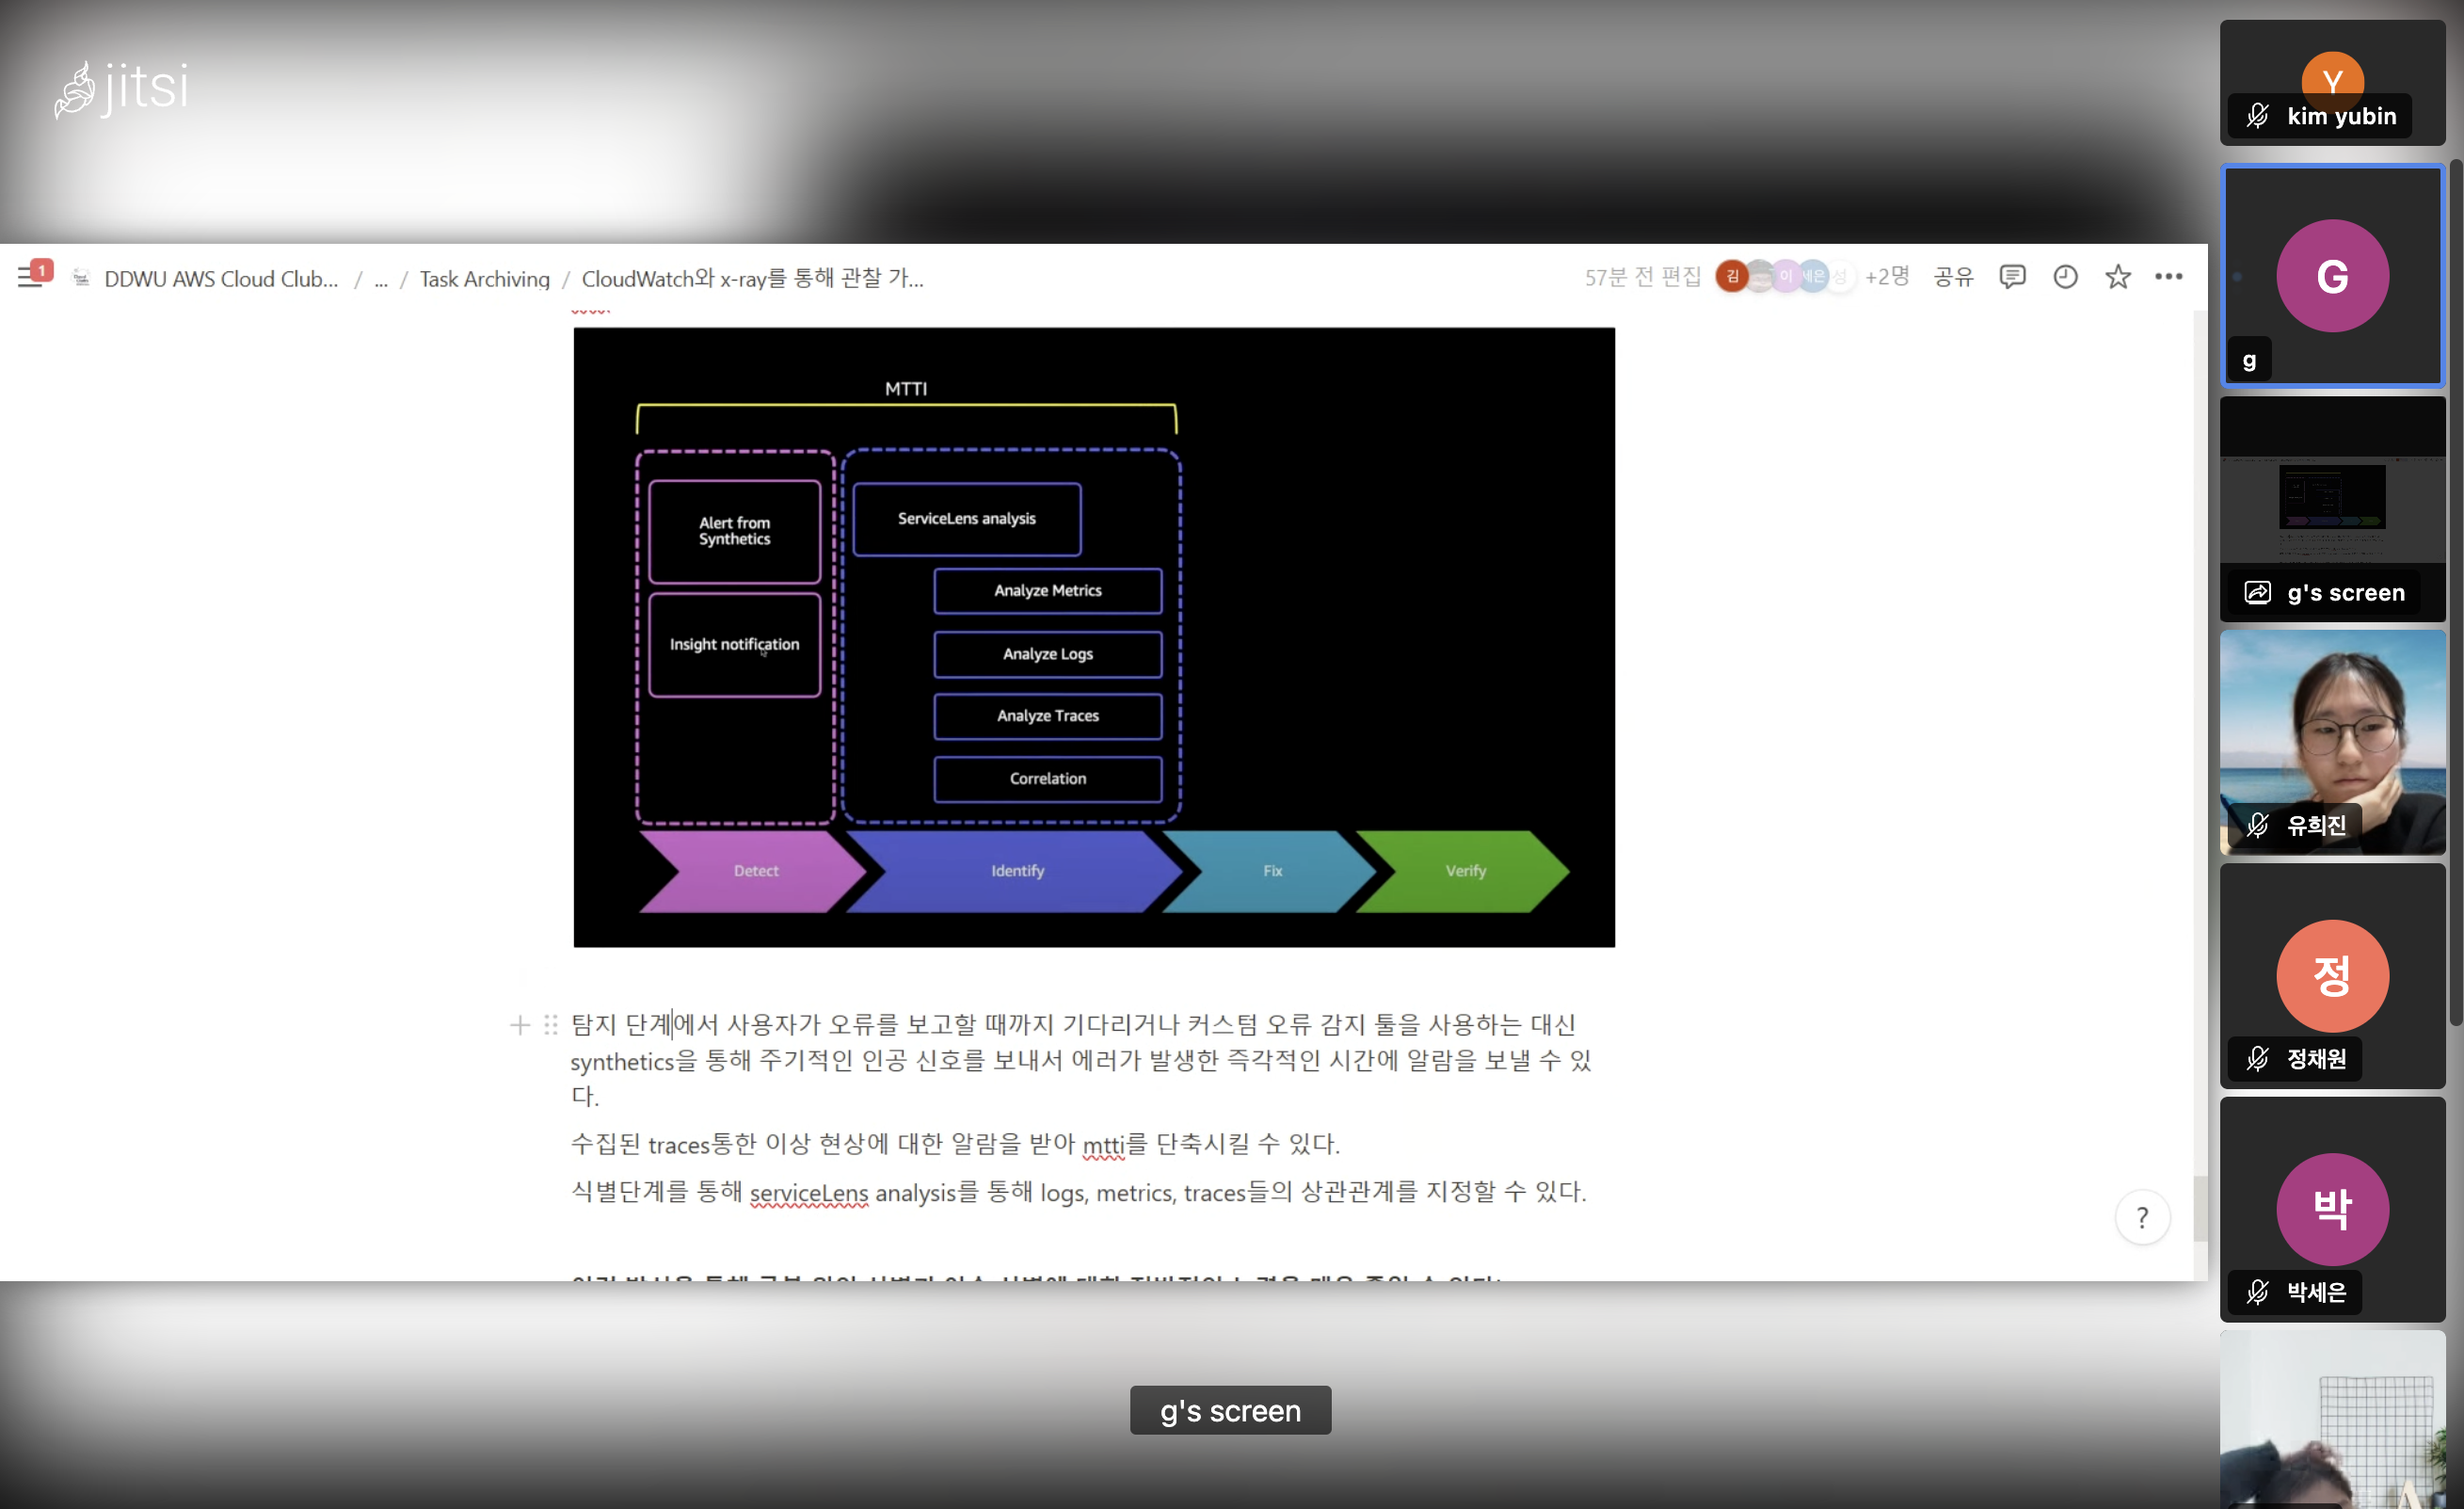Click 유희진's muted microphone indicator
Screen dimensions: 2464x1509
[x=2257, y=825]
